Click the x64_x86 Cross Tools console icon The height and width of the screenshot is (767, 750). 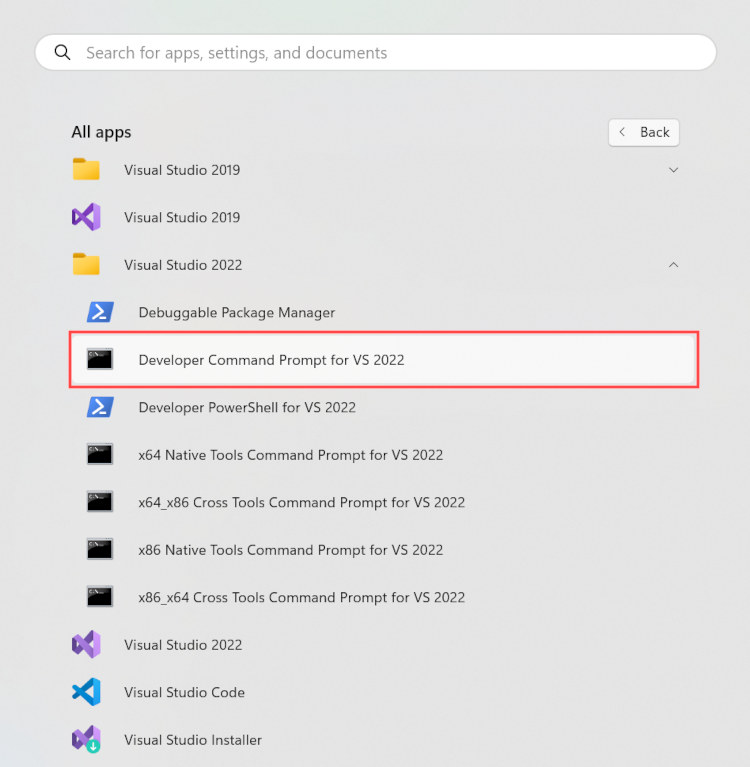(100, 501)
